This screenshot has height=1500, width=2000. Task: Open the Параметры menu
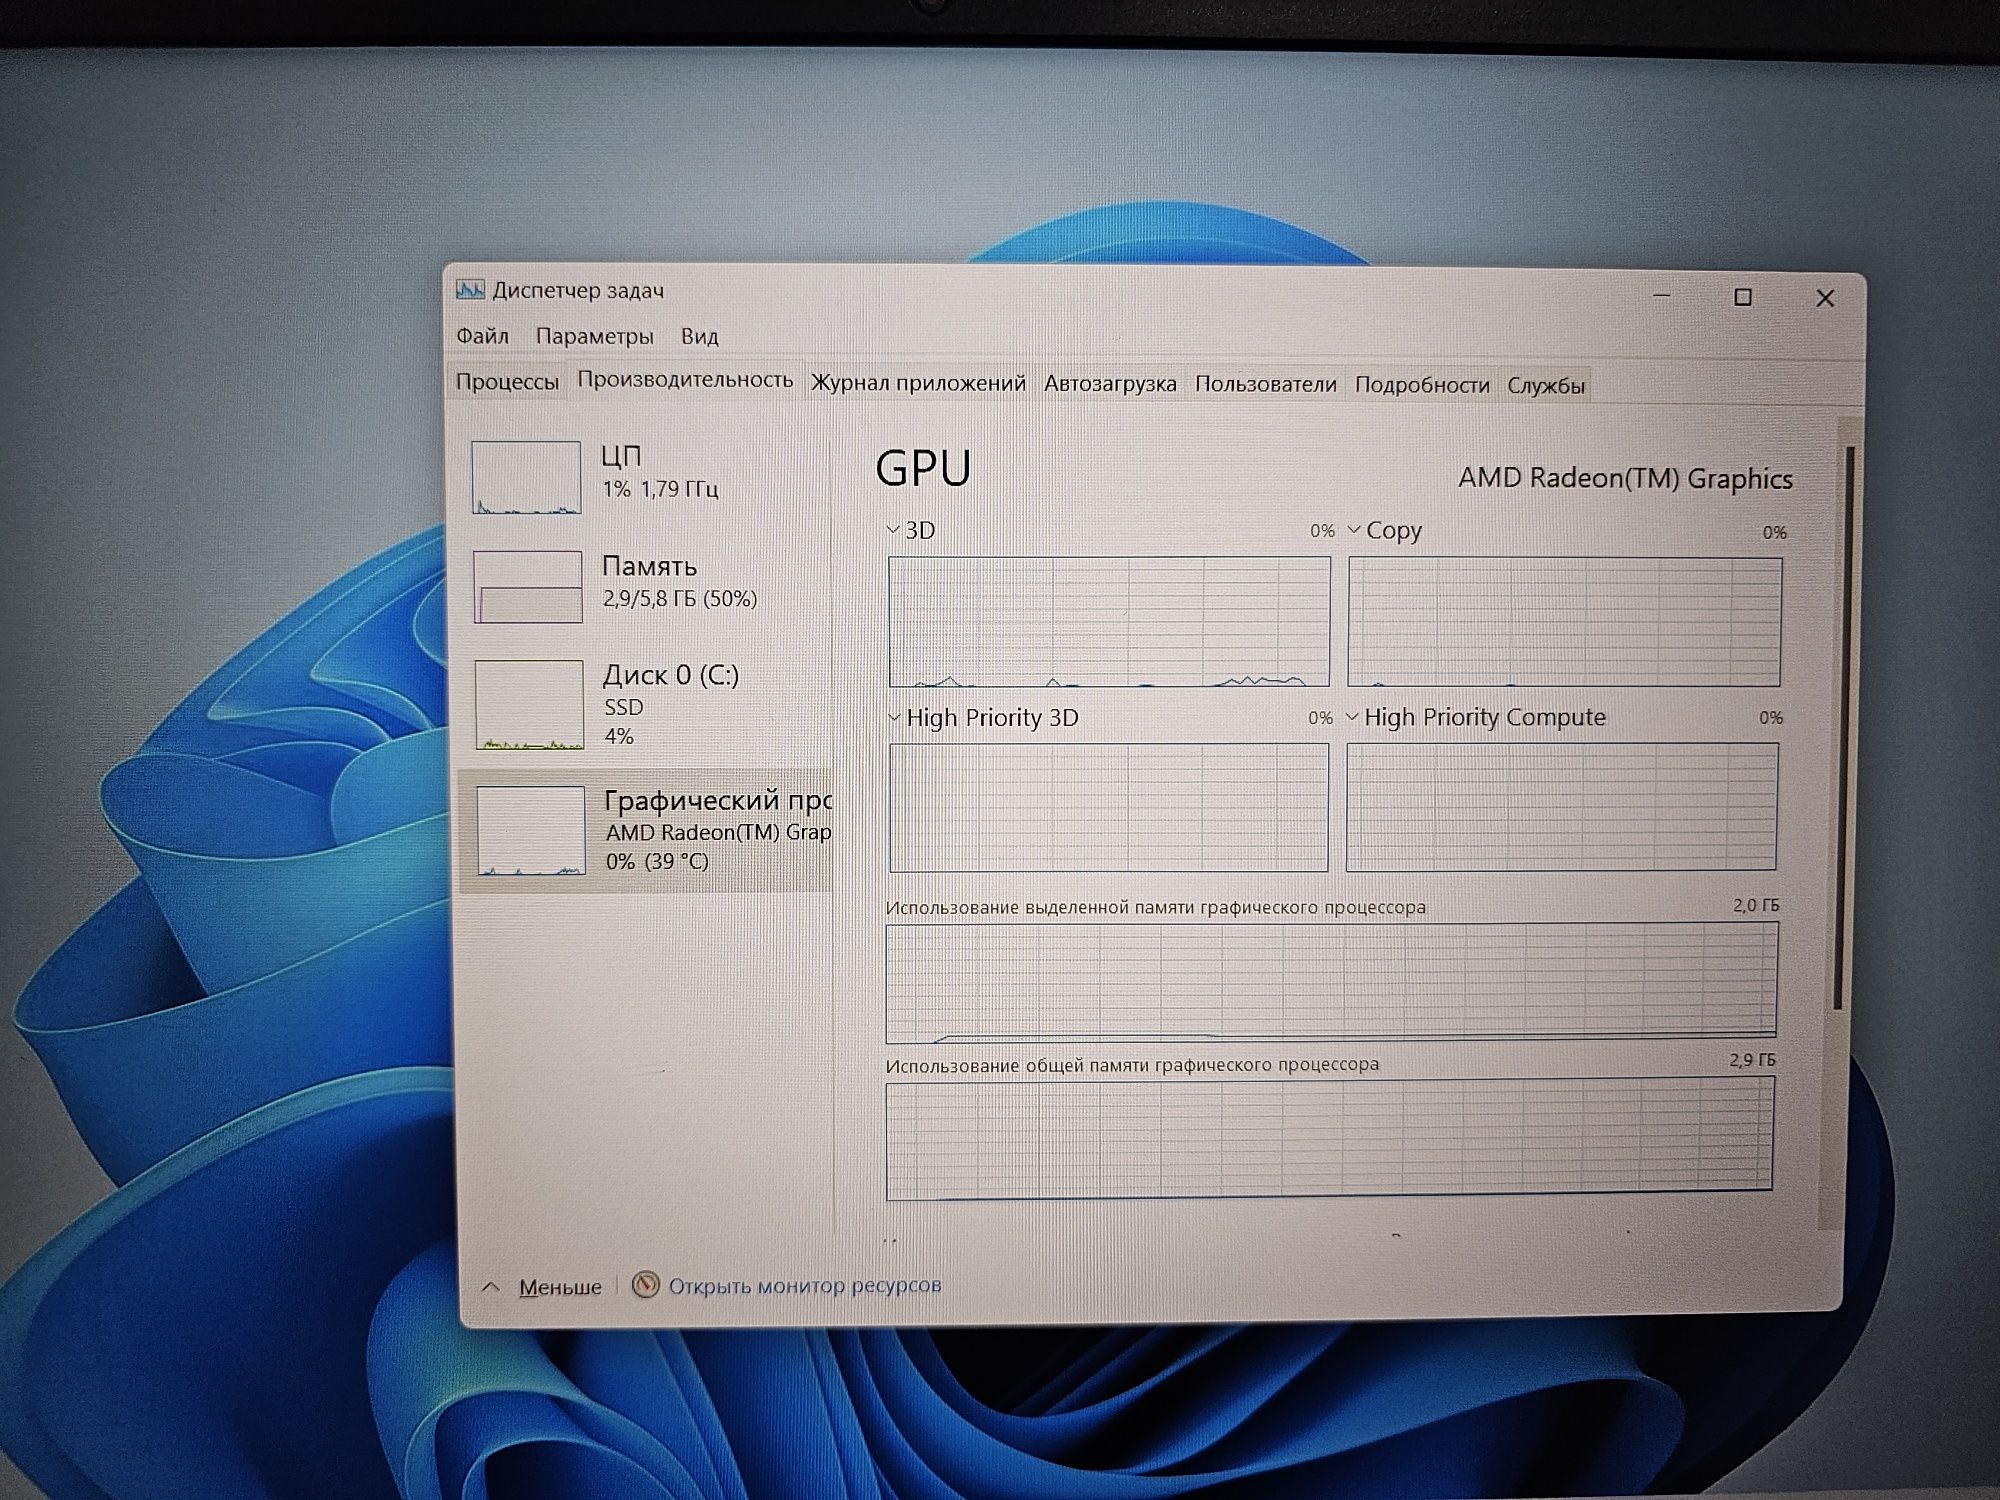[x=595, y=336]
